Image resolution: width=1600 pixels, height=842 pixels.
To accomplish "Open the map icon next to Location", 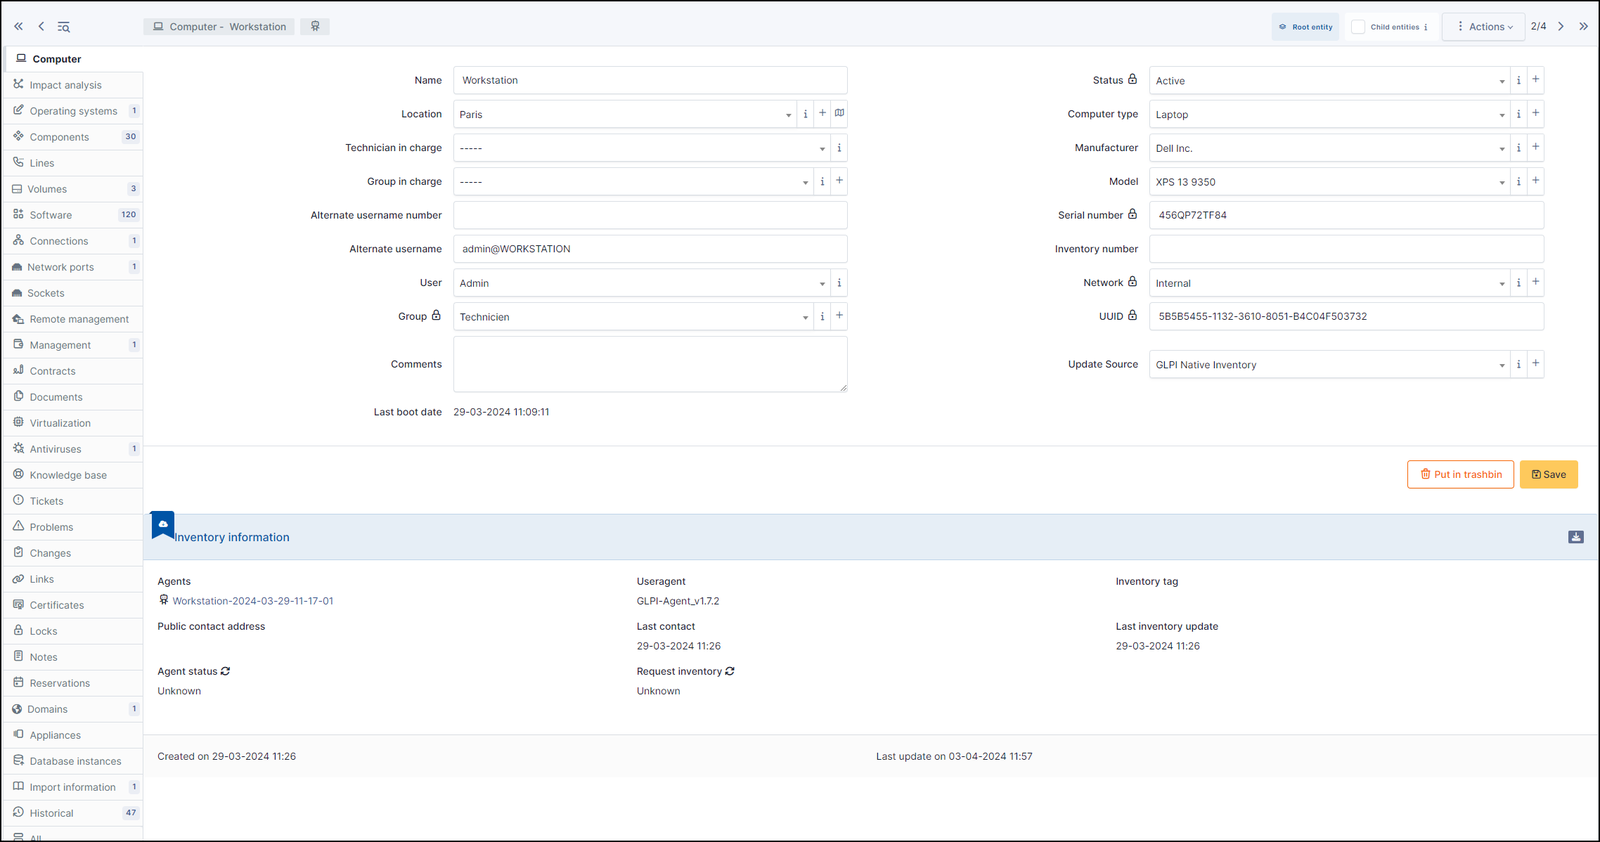I will [840, 113].
